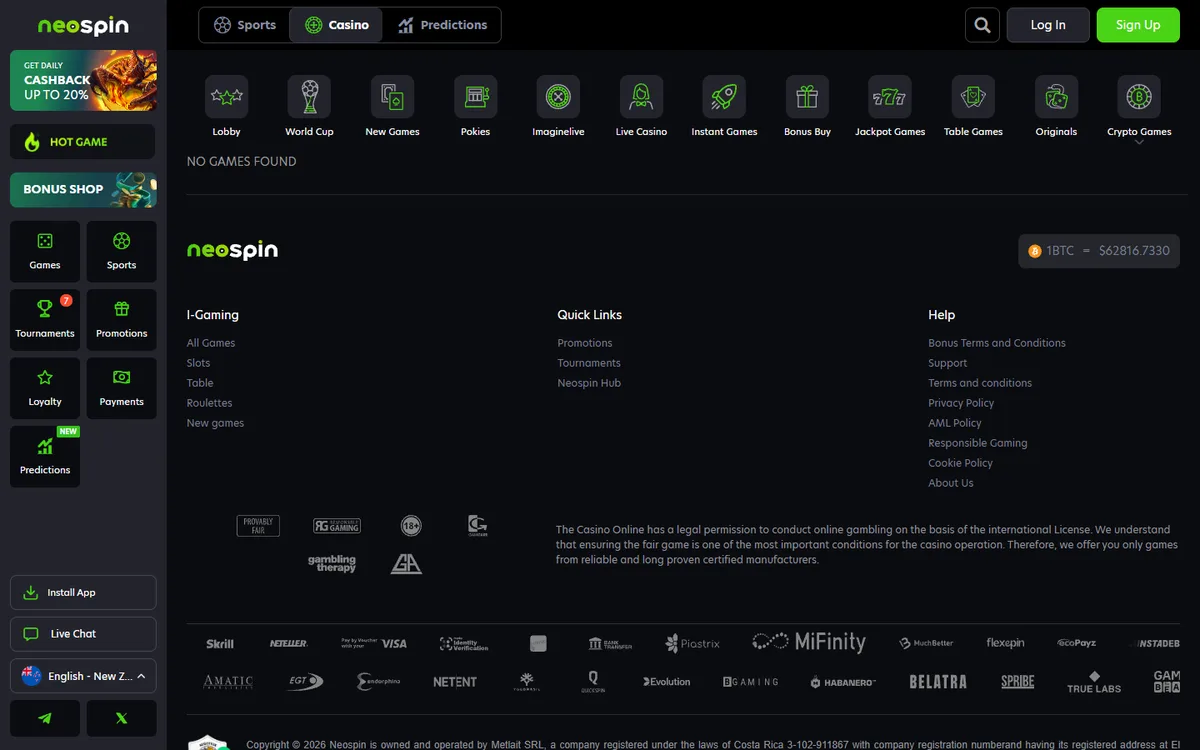Click the NETENT provider logo
Viewport: 1200px width, 750px height.
(455, 682)
